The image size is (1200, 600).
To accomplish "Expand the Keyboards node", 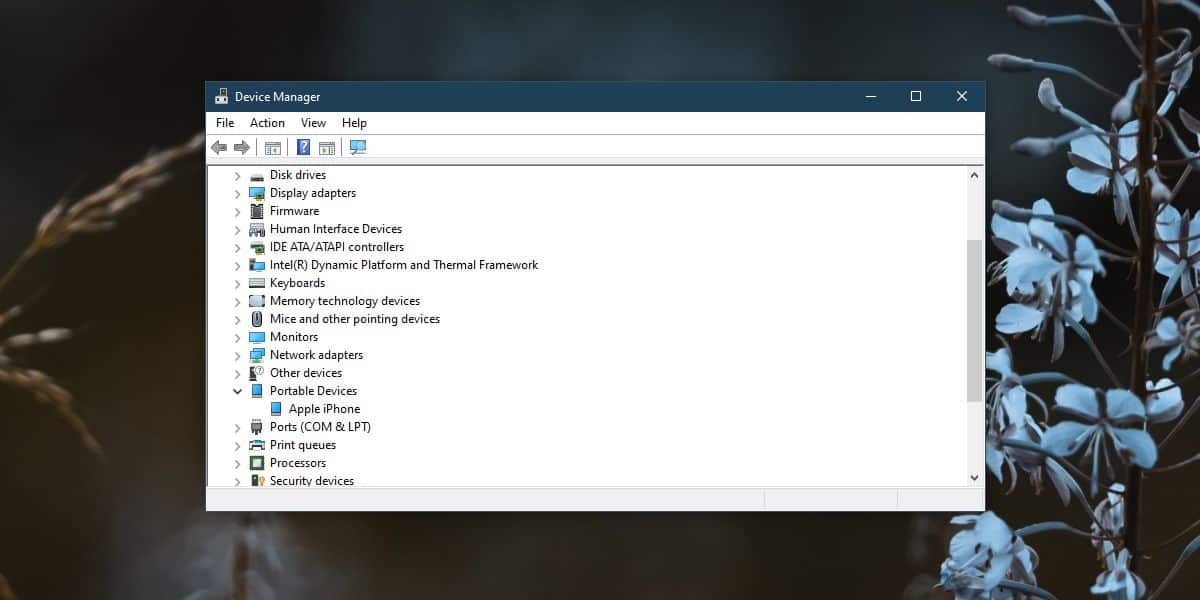I will 237,283.
